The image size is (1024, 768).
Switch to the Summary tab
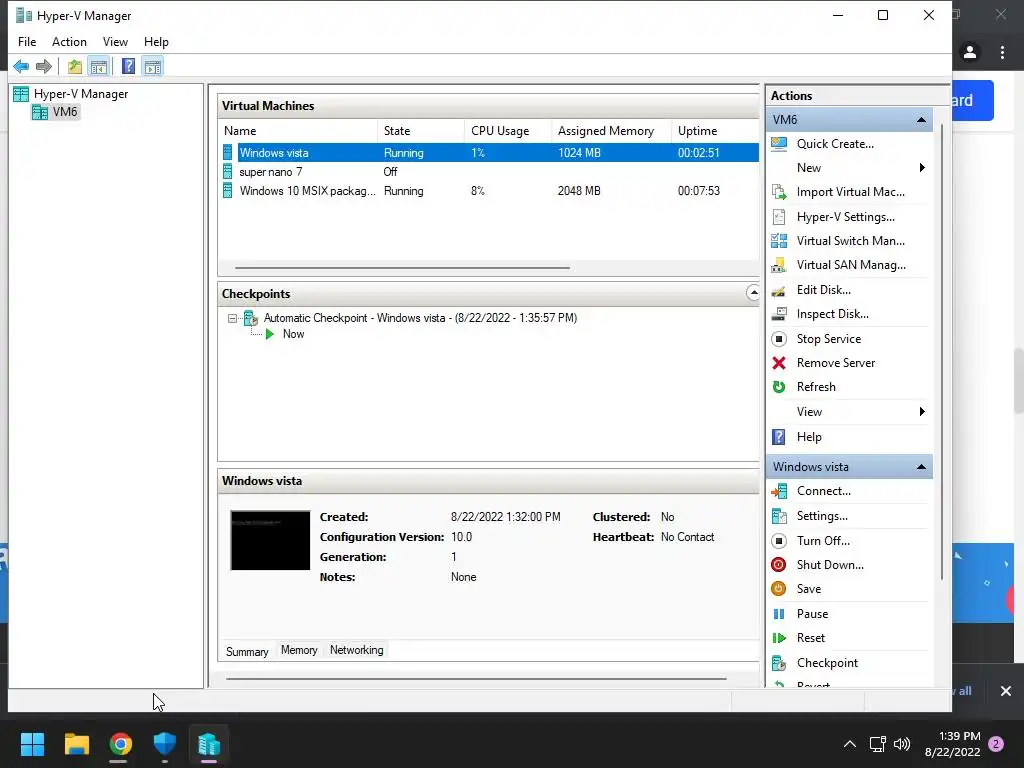247,651
